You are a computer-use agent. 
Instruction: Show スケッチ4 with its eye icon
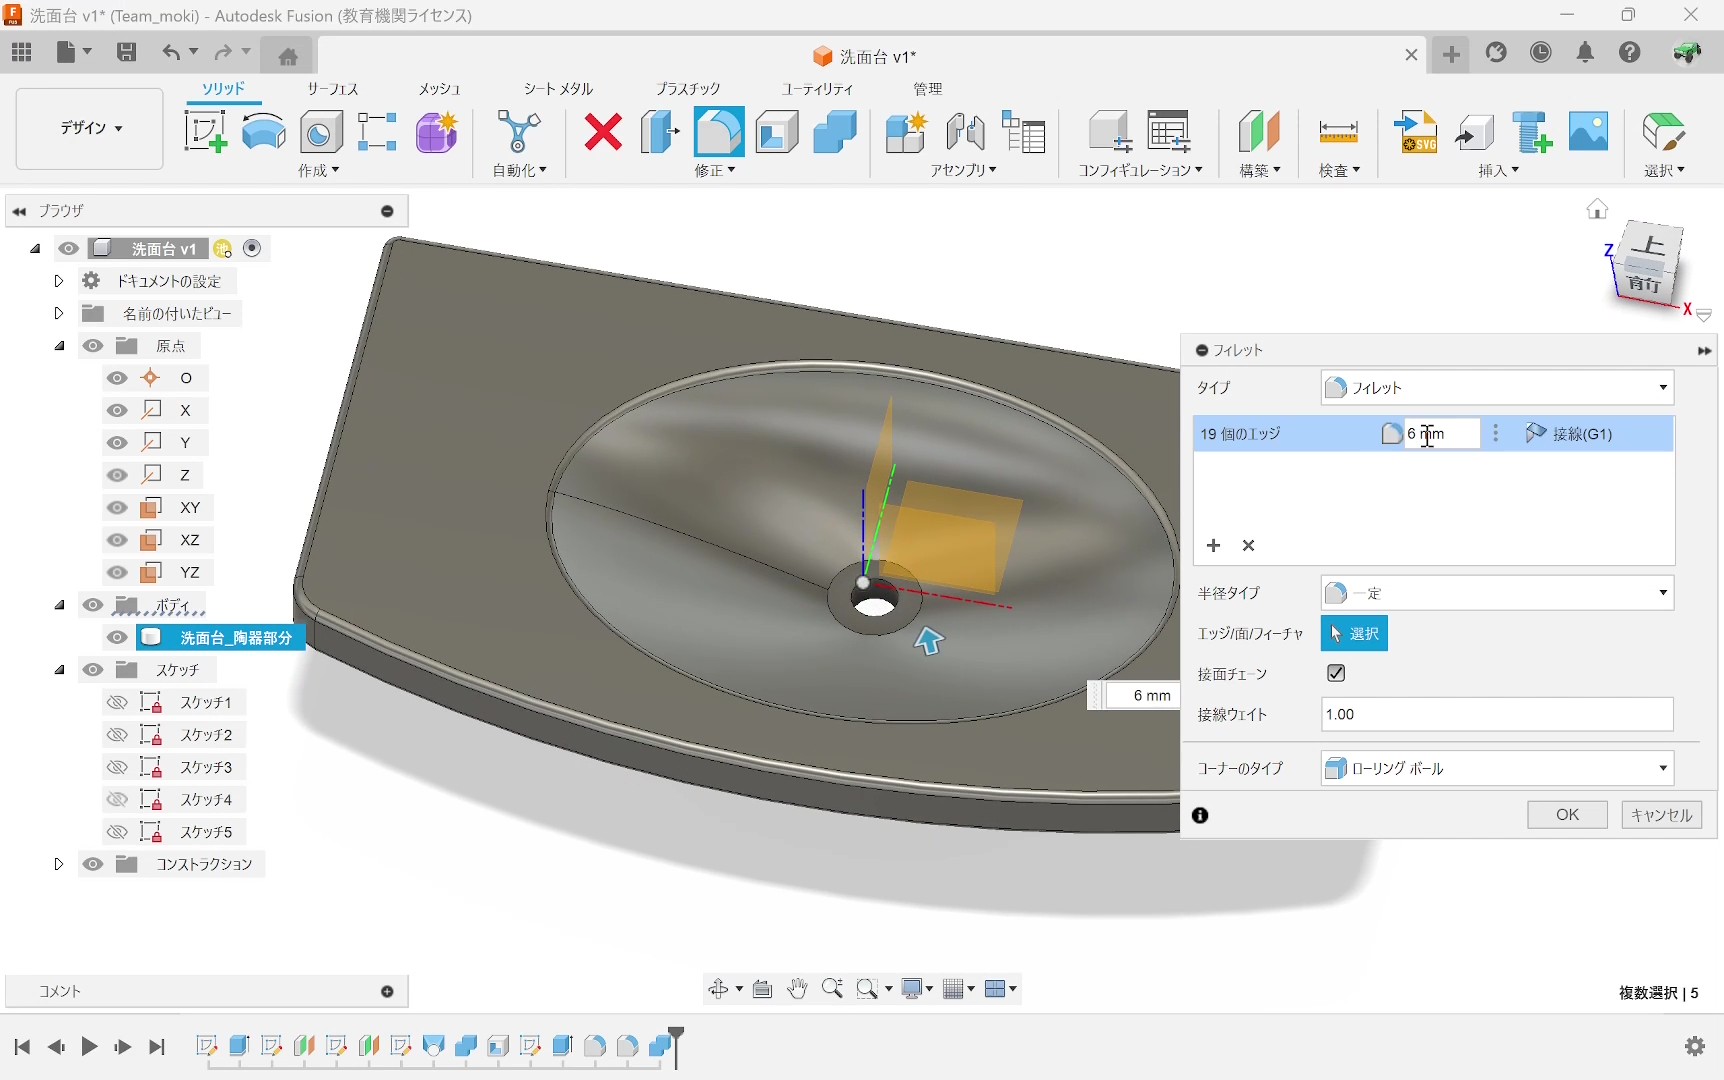tap(117, 800)
